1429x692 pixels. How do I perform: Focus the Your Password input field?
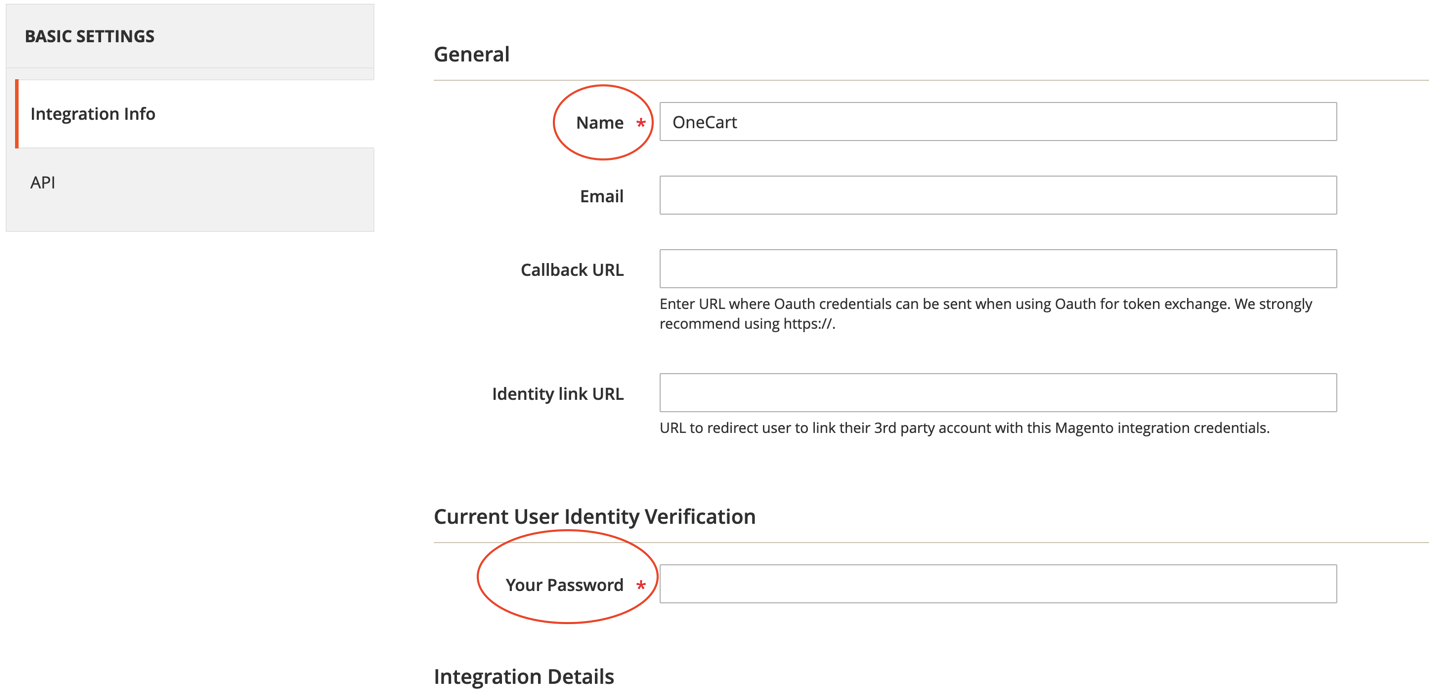coord(997,584)
